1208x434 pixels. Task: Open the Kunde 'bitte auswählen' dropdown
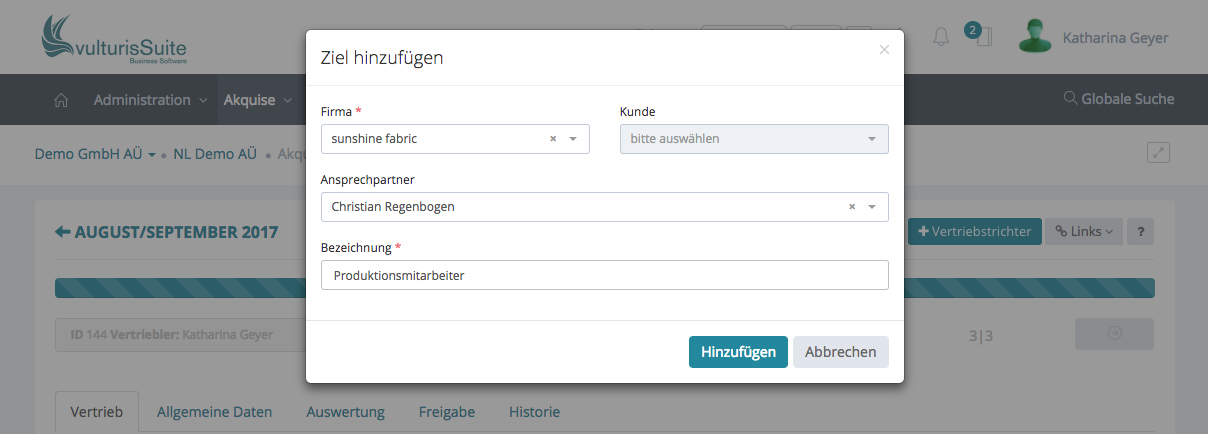pos(754,139)
